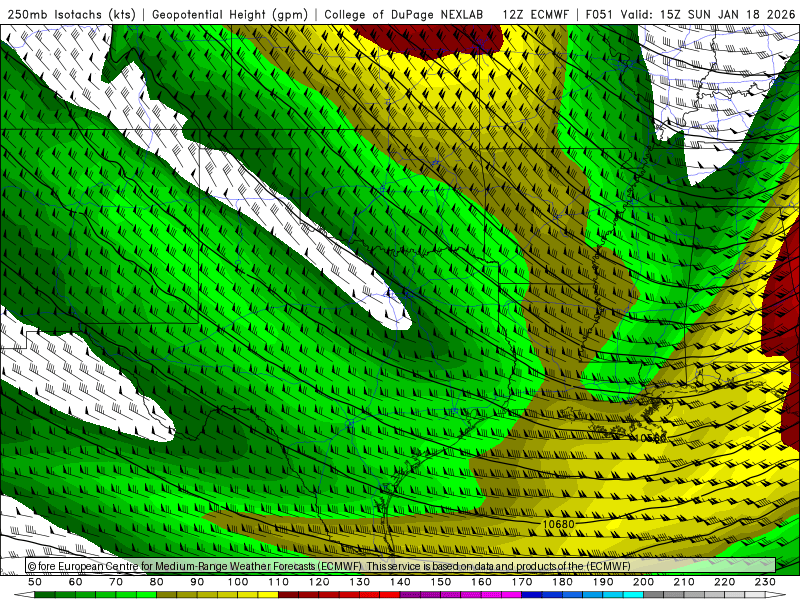This screenshot has width=800, height=600.
Task: Click the 210 legend value
Action: [684, 582]
